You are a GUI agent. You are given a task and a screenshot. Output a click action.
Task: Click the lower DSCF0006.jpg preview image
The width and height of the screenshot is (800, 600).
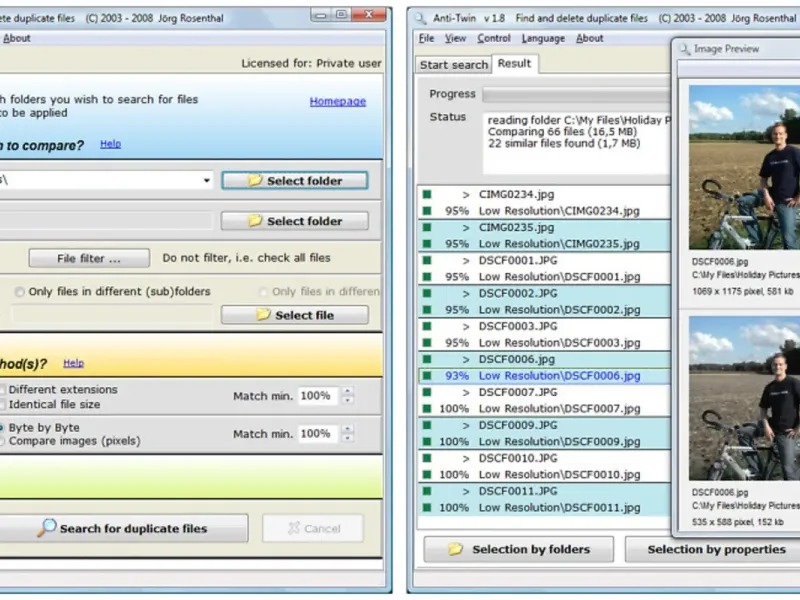pyautogui.click(x=744, y=398)
